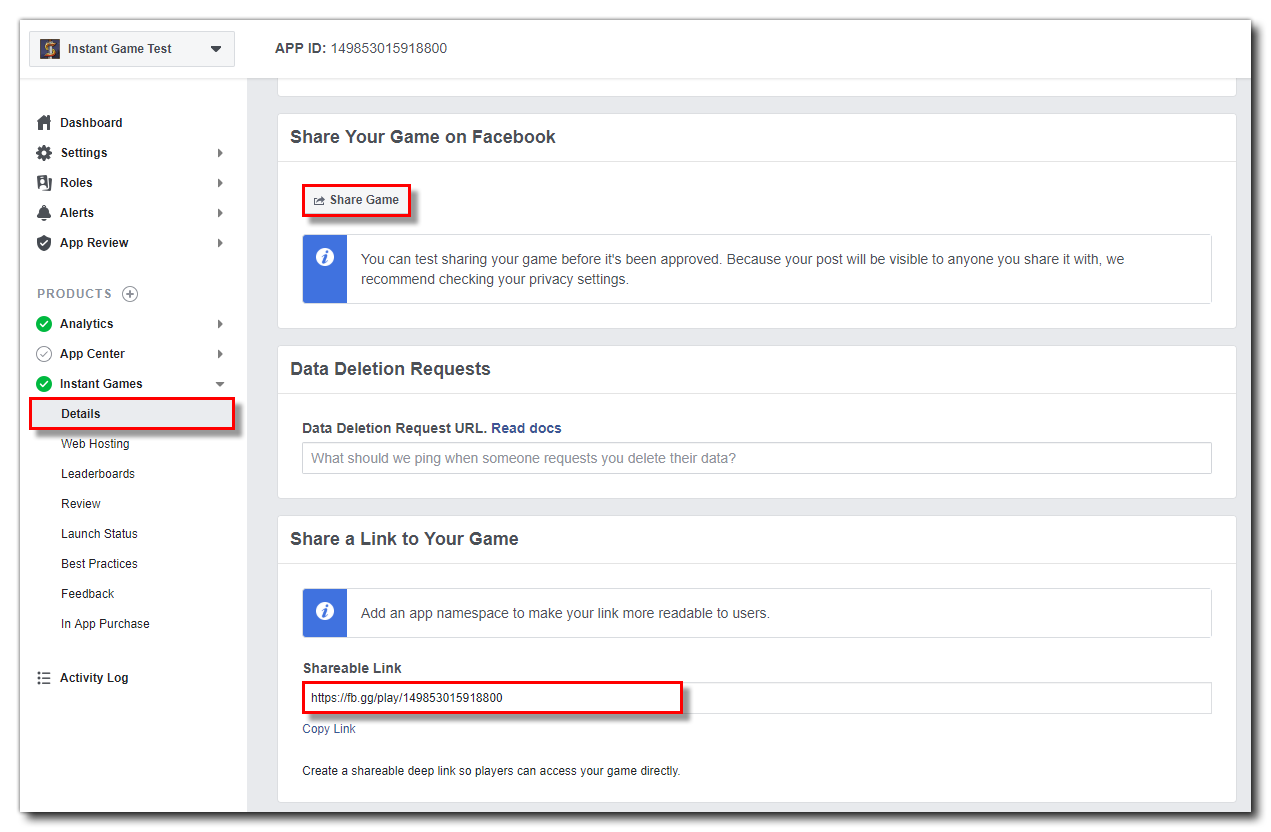
Task: Open the App Review menu item
Action: [94, 243]
